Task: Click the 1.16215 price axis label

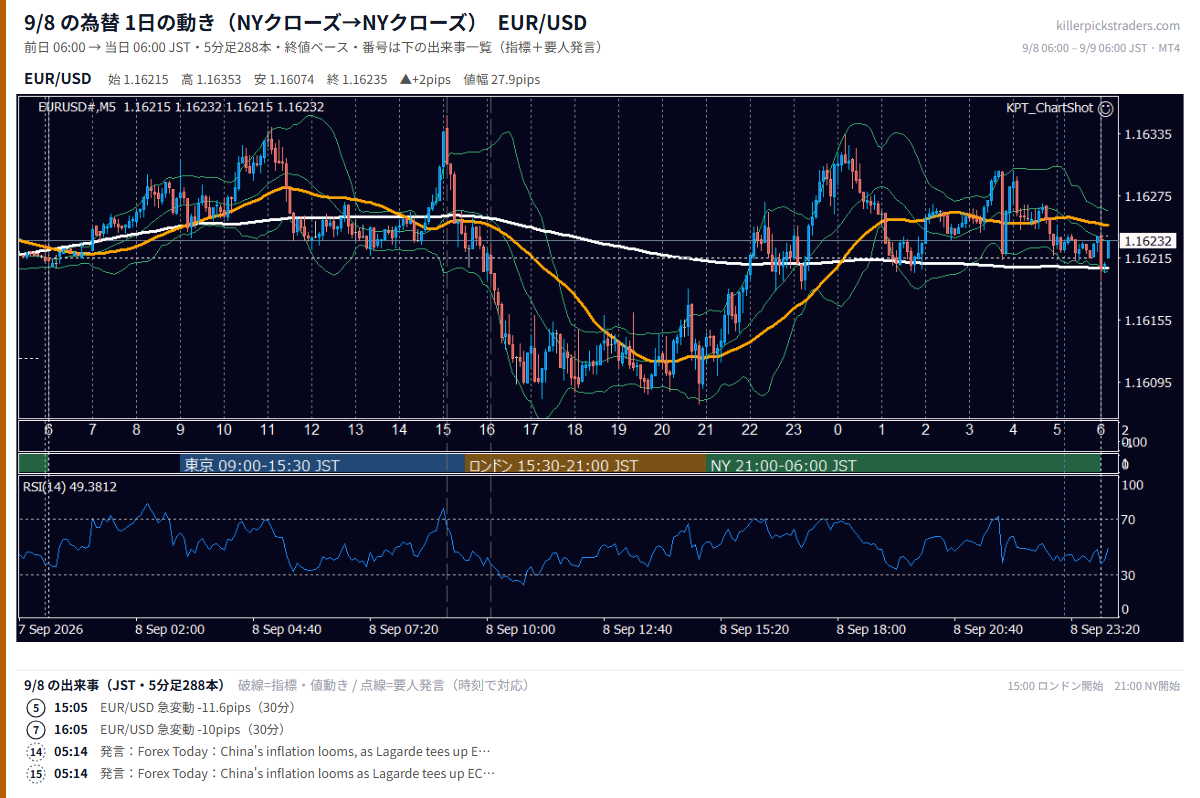Action: click(x=1147, y=259)
